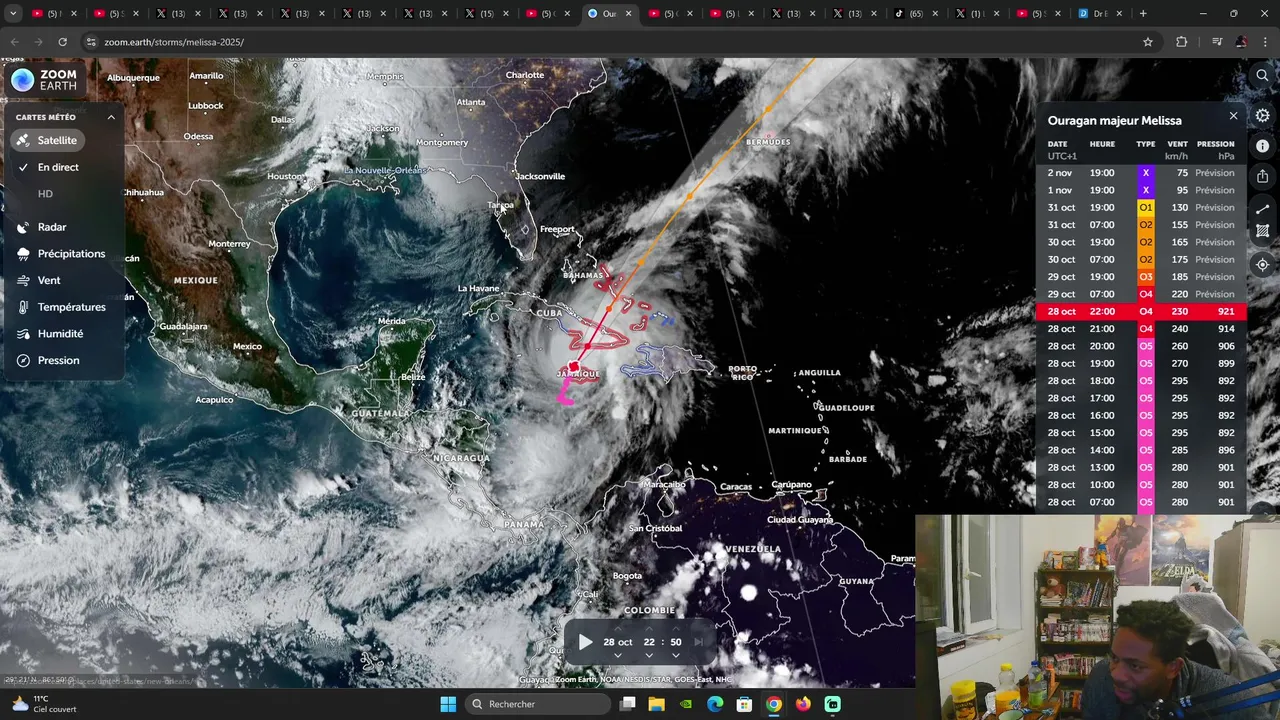The image size is (1280, 720).
Task: Select the measure distance tool
Action: pyautogui.click(x=1263, y=210)
